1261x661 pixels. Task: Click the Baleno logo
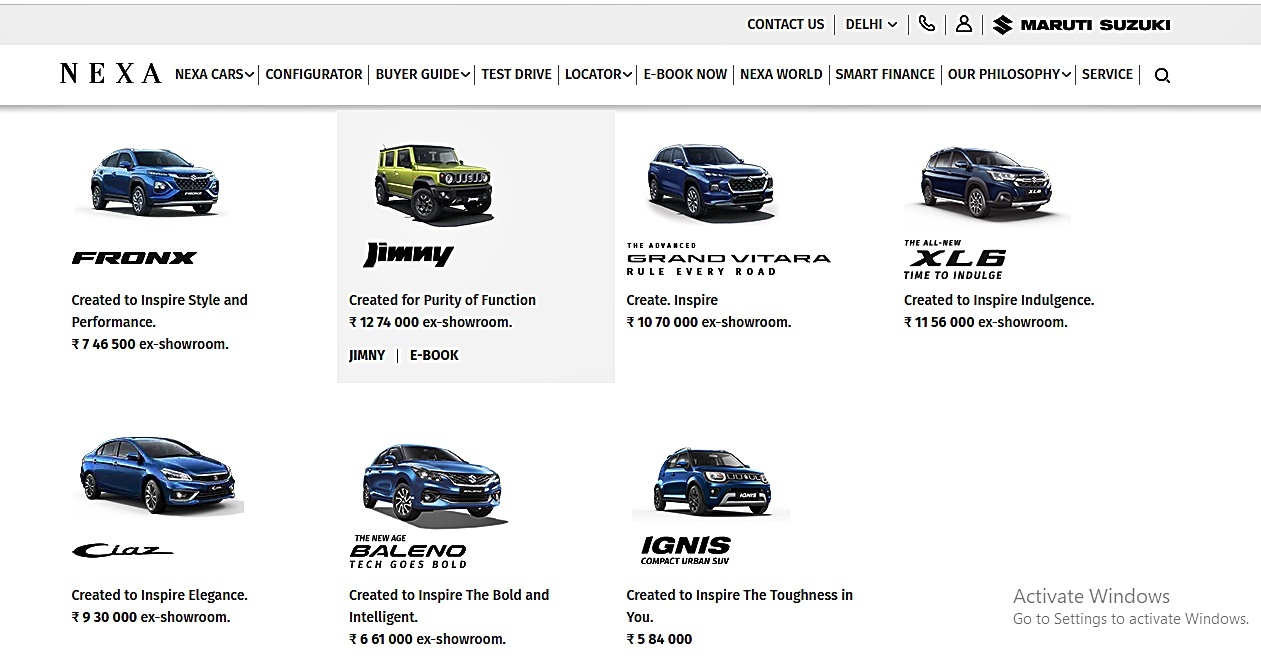pos(408,552)
